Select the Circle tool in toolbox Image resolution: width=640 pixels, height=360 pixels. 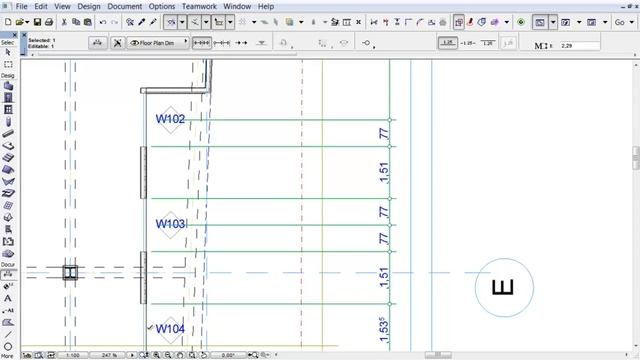coord(8,347)
